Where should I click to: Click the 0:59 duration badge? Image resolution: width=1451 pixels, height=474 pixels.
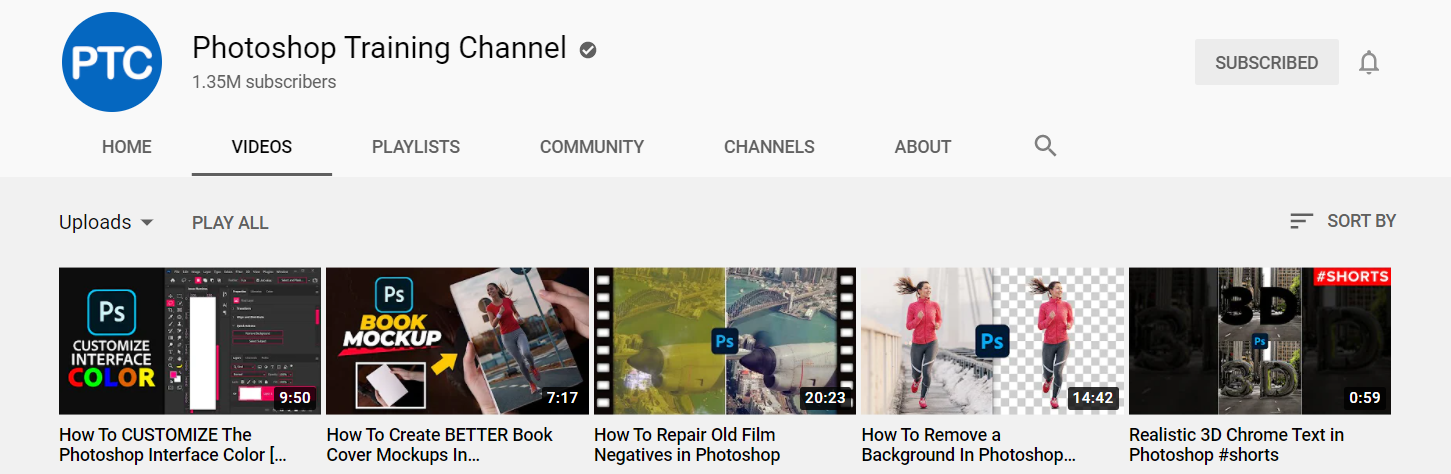click(1365, 398)
